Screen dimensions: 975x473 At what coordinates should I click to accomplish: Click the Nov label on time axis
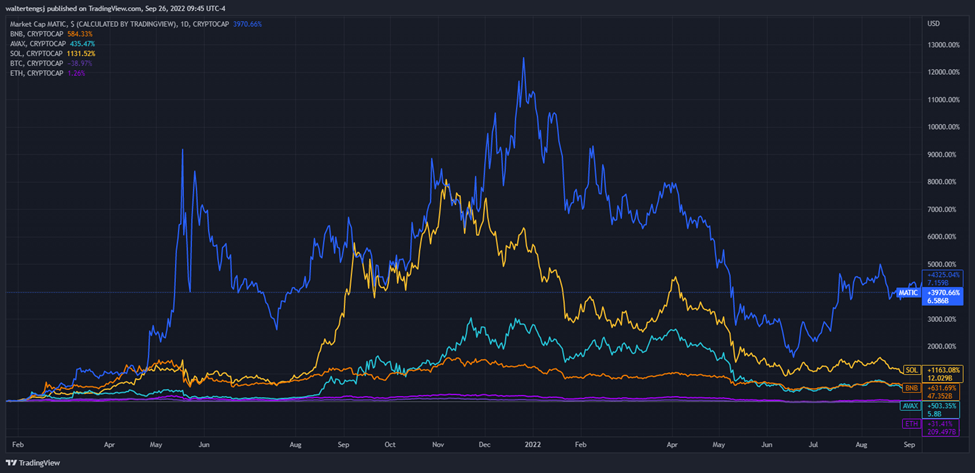pos(439,445)
